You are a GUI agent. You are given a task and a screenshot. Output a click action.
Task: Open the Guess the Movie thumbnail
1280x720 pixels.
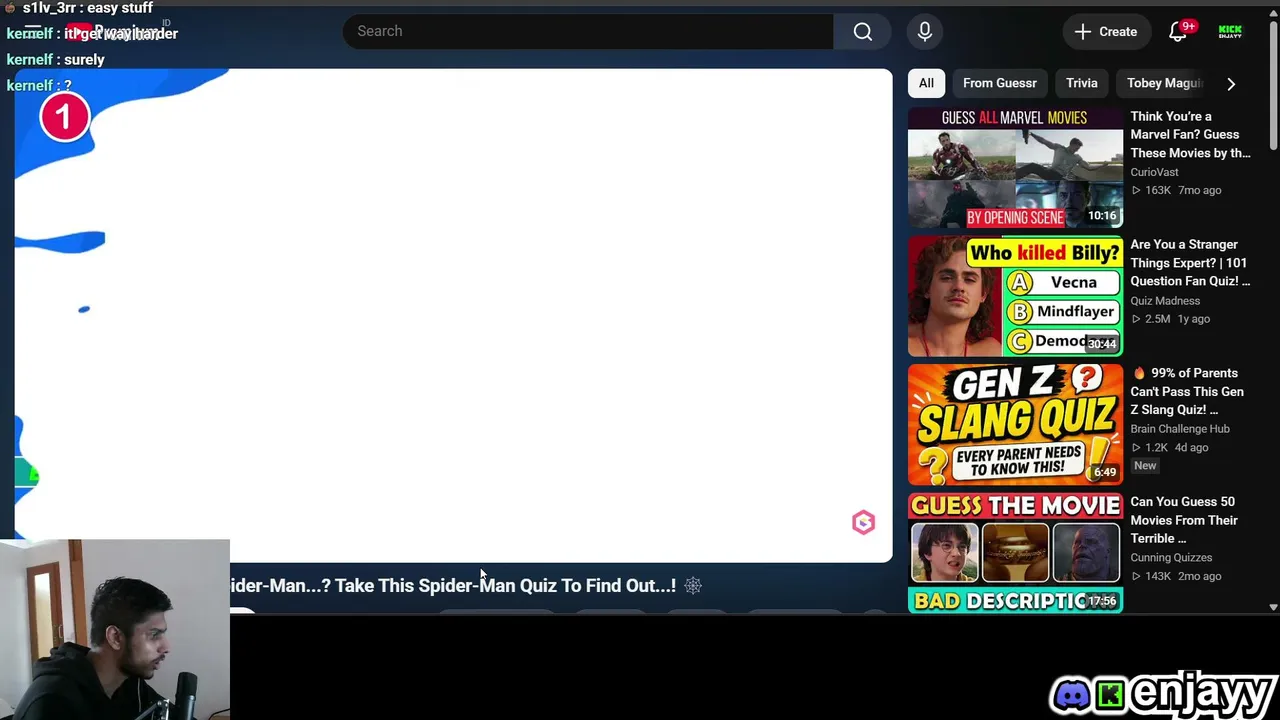point(1015,553)
